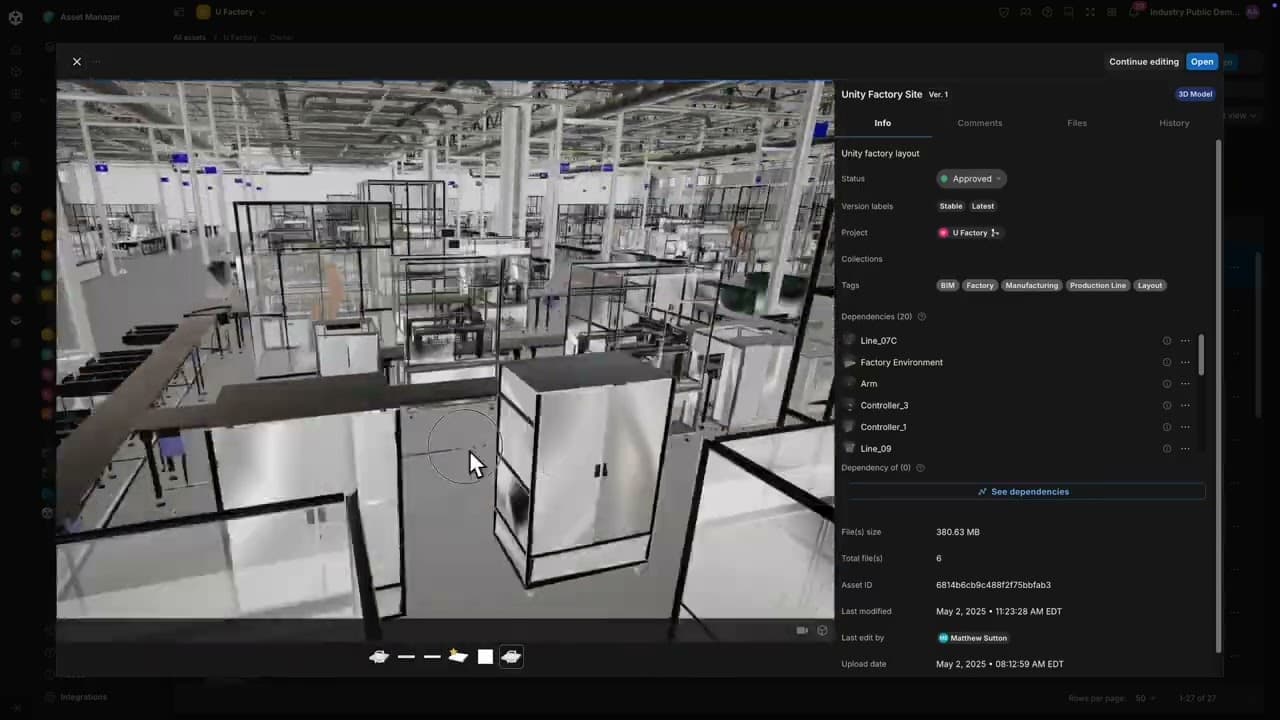Click the Stable version label
Viewport: 1280px width, 720px height.
951,206
